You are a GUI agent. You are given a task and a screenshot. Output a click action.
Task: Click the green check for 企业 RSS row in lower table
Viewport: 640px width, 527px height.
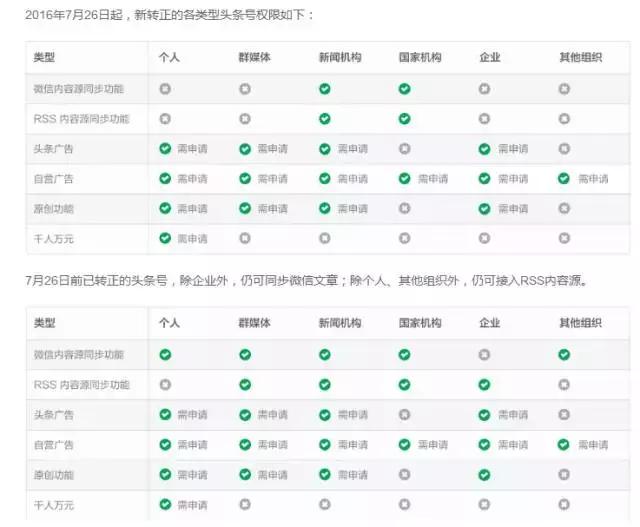tap(484, 385)
